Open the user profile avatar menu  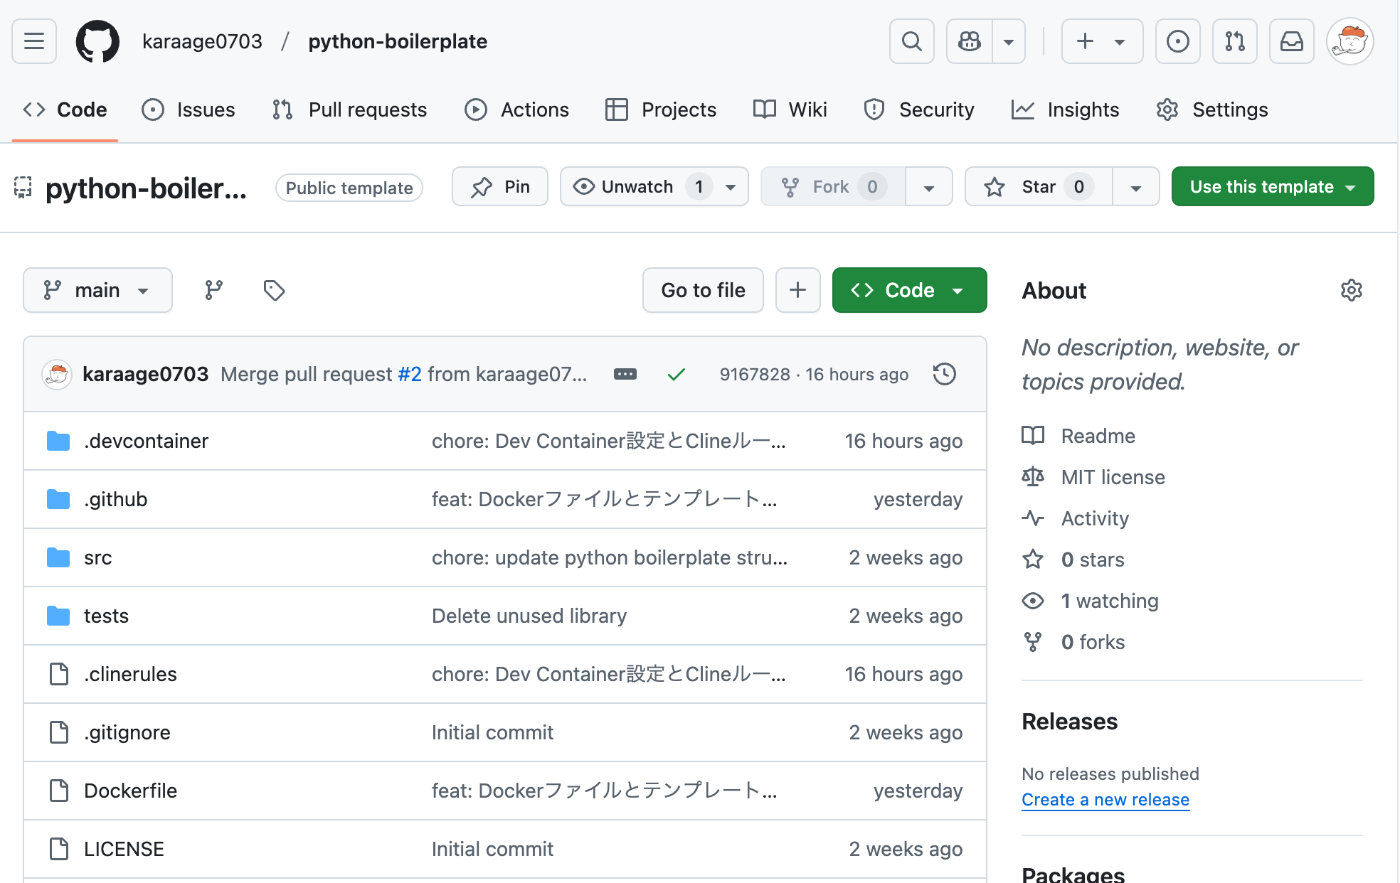tap(1350, 41)
